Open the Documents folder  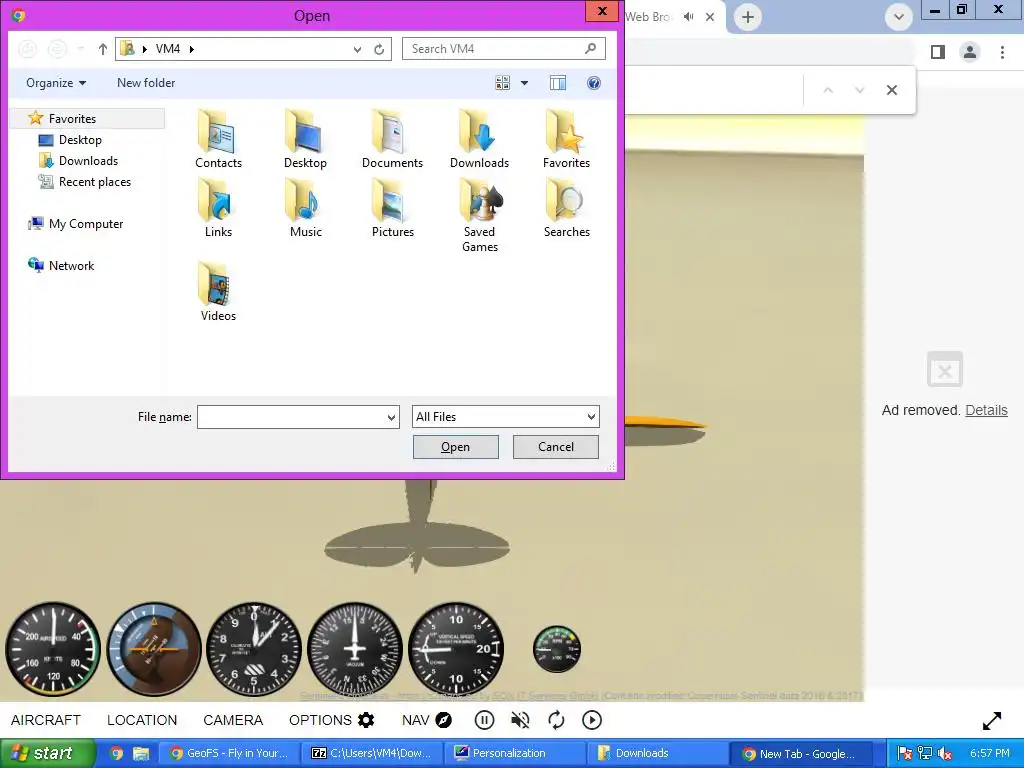pos(392,139)
